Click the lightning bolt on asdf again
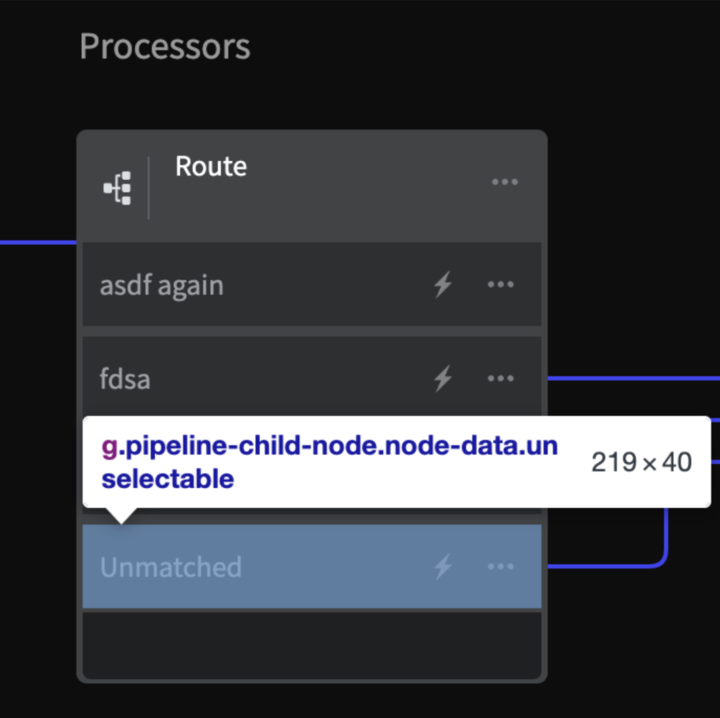This screenshot has height=718, width=720. (443, 285)
